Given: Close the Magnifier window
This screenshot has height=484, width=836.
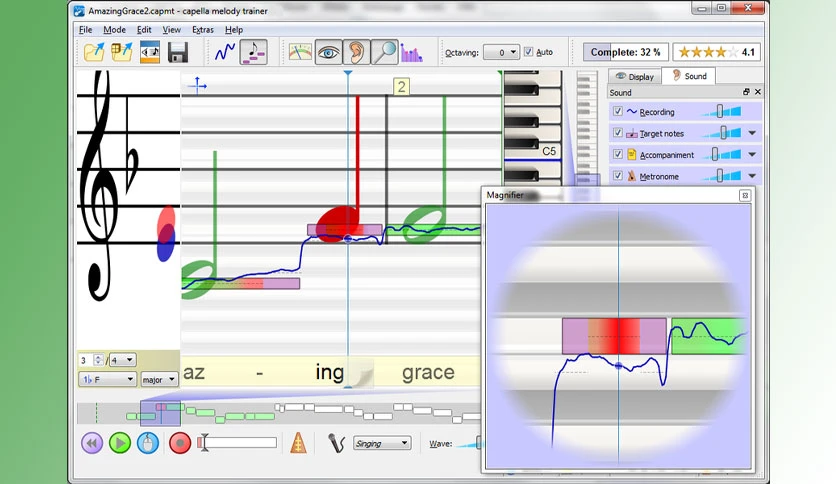Looking at the screenshot, I should (x=745, y=196).
